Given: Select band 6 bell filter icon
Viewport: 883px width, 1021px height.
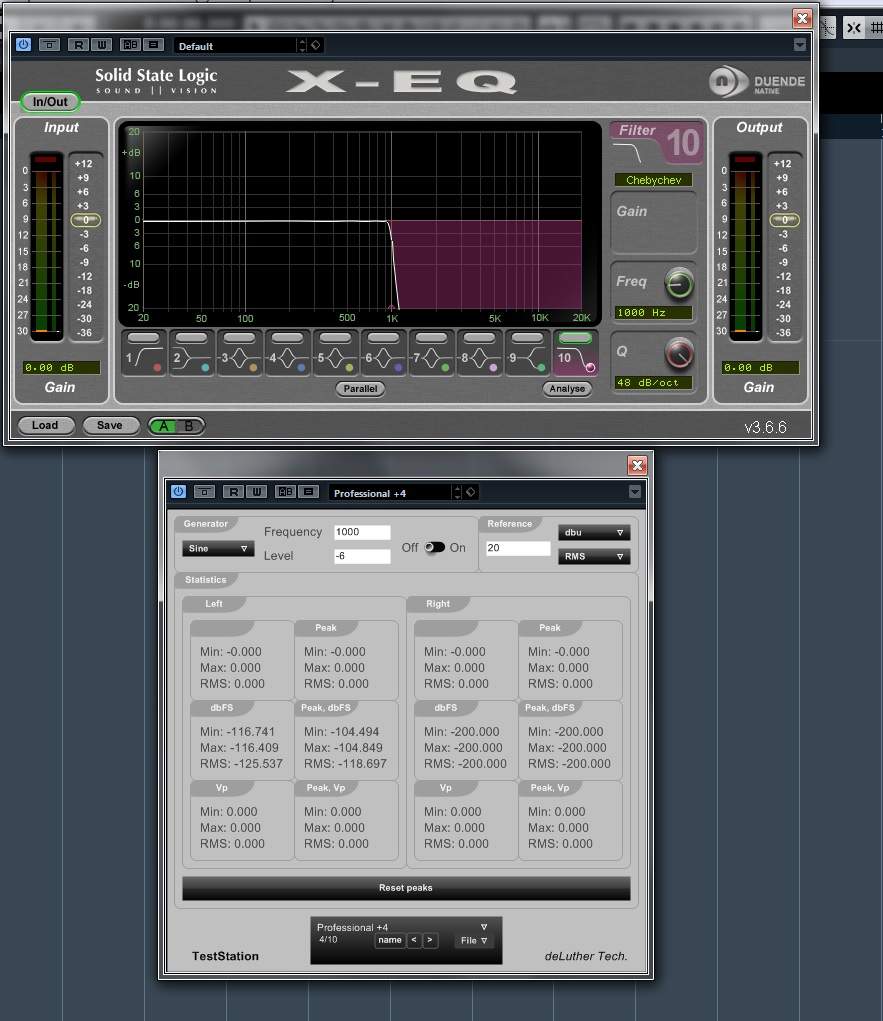Looking at the screenshot, I should 383,359.
